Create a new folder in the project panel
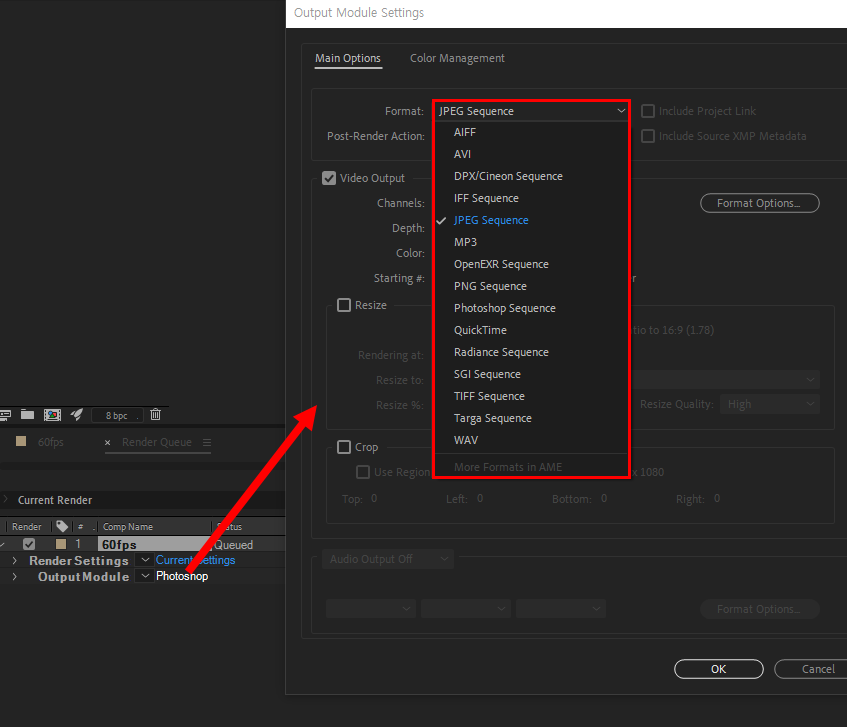The height and width of the screenshot is (727, 847). click(27, 414)
